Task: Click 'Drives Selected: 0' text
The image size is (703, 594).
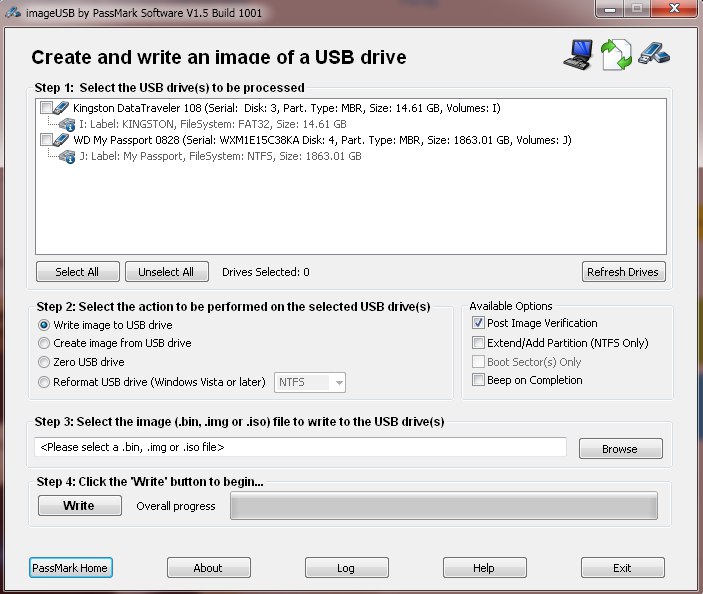Action: point(266,272)
